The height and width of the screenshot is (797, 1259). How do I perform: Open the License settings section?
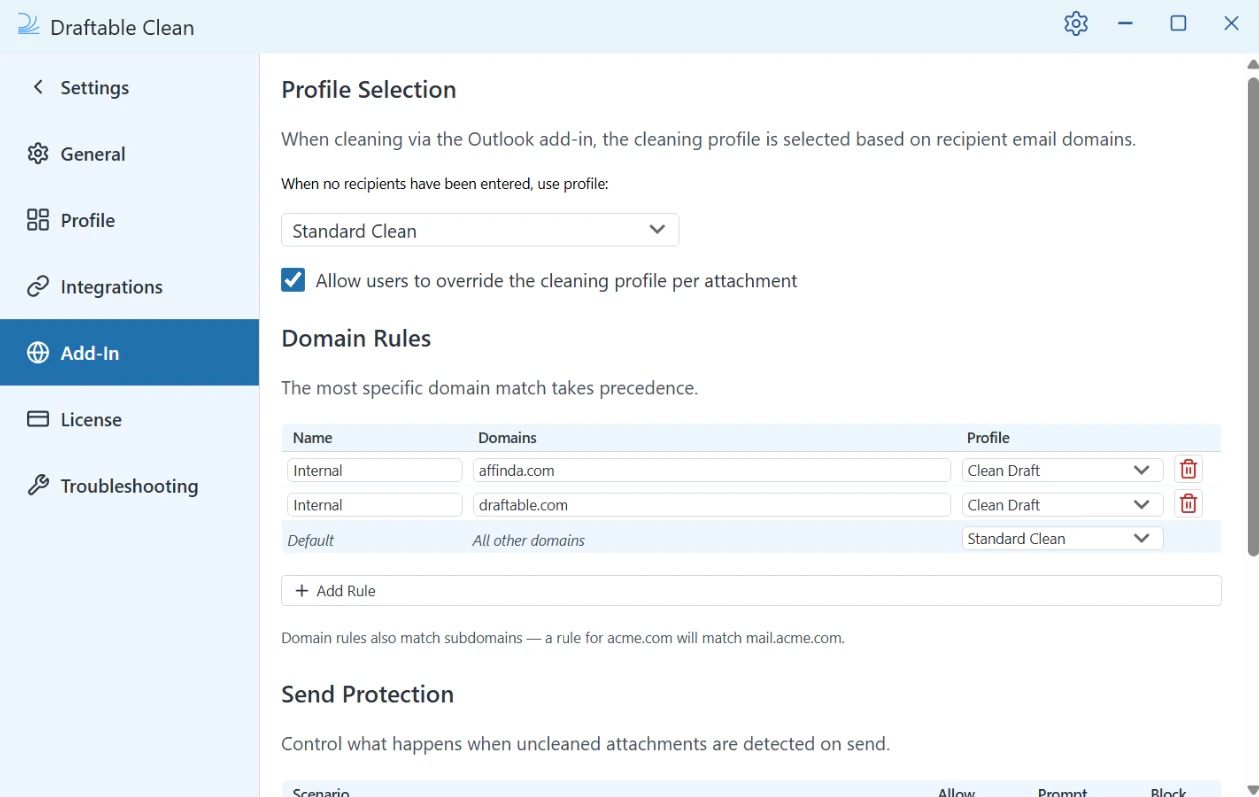pos(130,419)
